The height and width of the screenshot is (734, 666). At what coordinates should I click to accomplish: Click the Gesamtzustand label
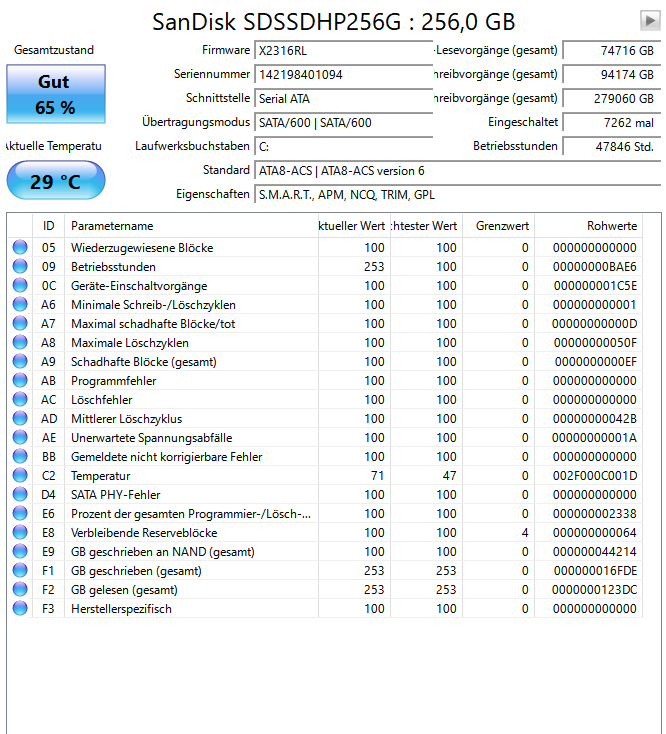(54, 50)
